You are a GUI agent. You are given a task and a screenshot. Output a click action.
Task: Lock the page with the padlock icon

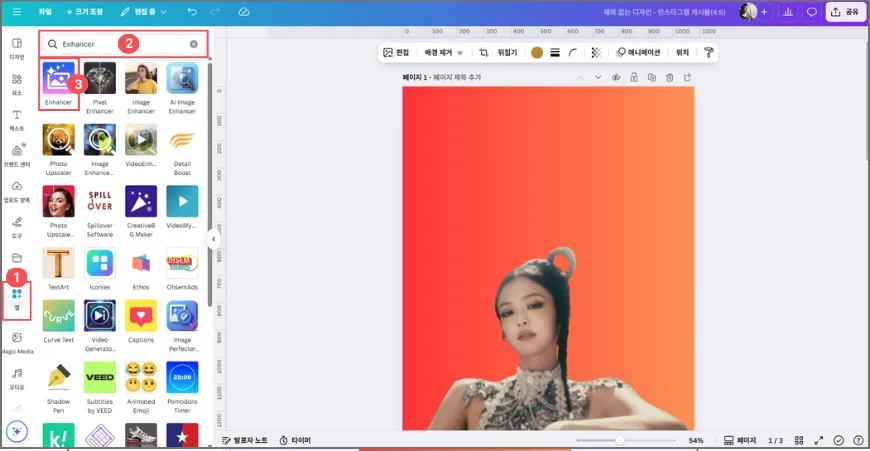634,77
